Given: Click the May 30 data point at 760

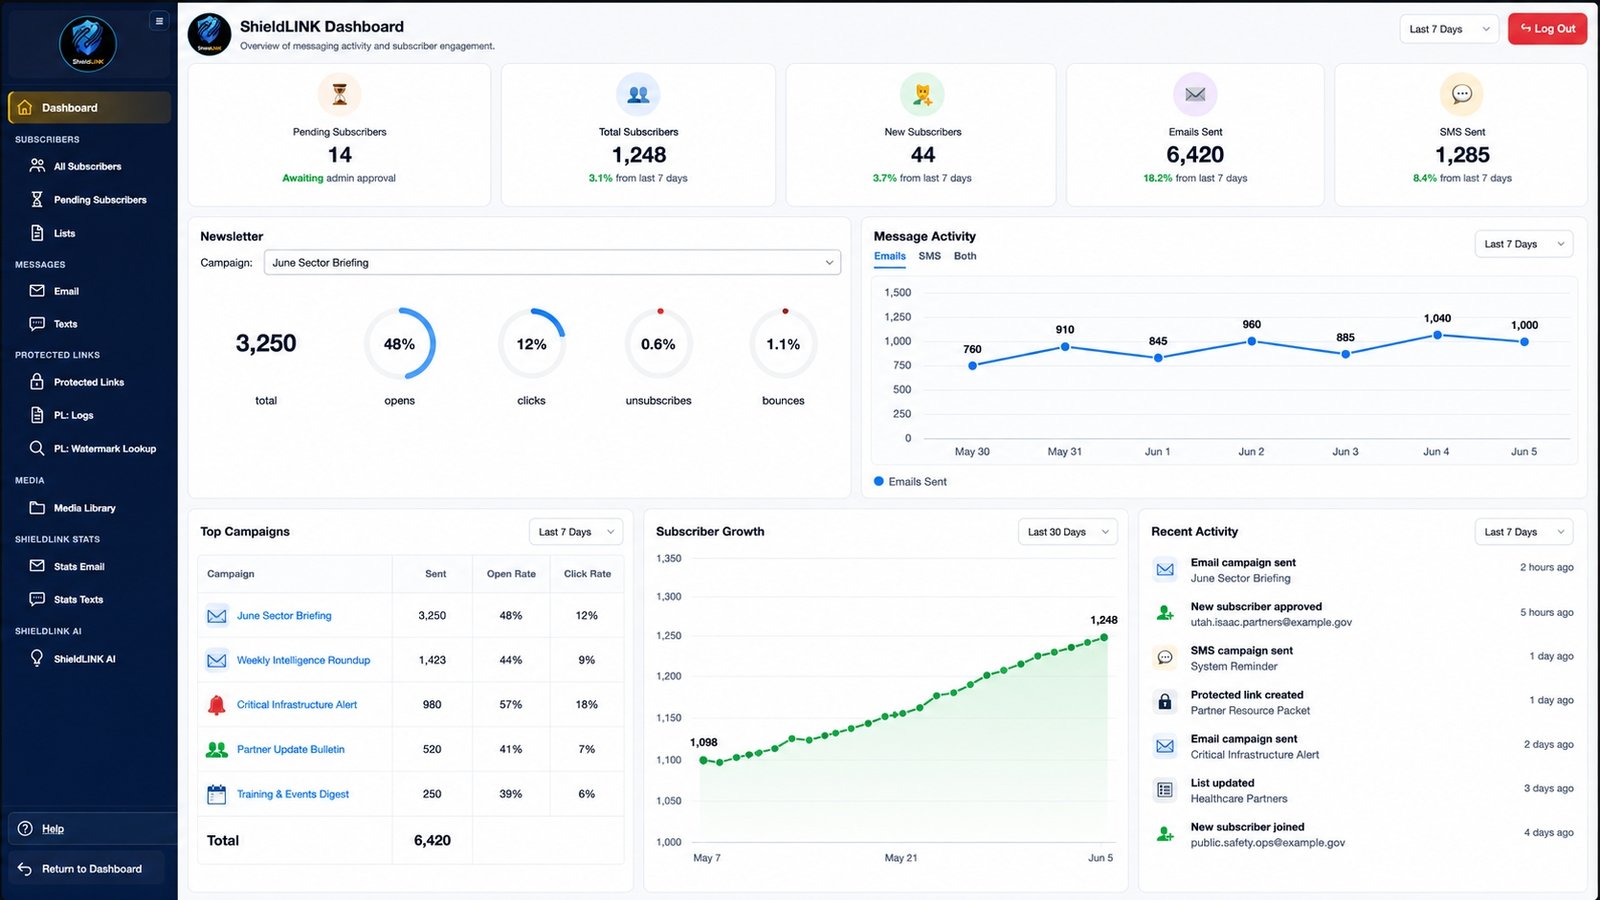Looking at the screenshot, I should pyautogui.click(x=972, y=366).
